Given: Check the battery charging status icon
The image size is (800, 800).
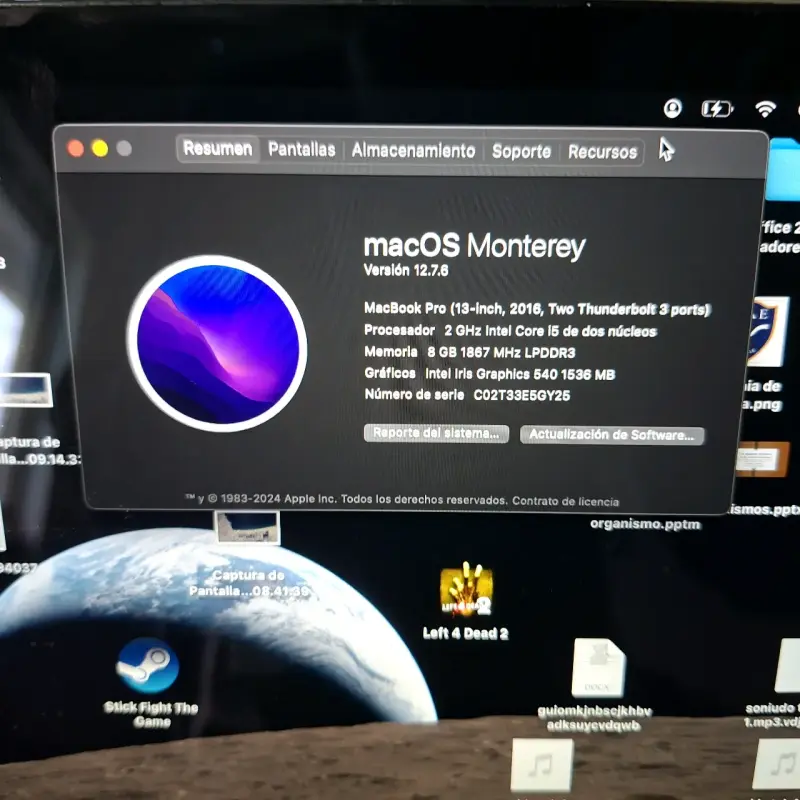Looking at the screenshot, I should 717,109.
